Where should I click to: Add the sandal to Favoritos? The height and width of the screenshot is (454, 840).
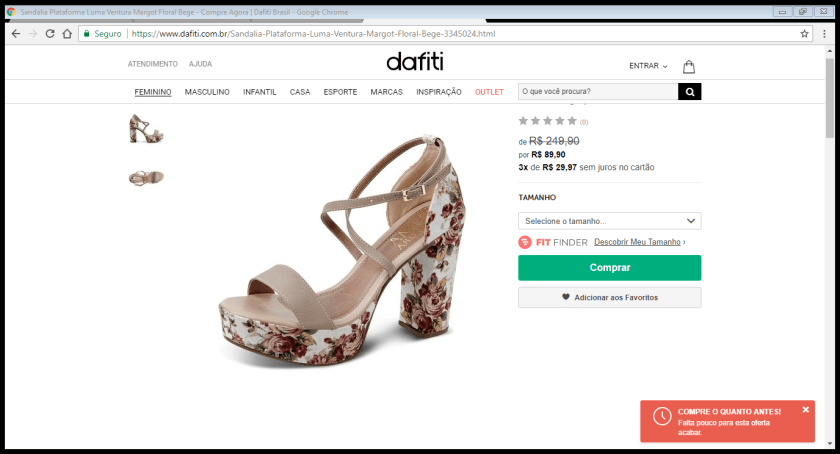coord(609,297)
